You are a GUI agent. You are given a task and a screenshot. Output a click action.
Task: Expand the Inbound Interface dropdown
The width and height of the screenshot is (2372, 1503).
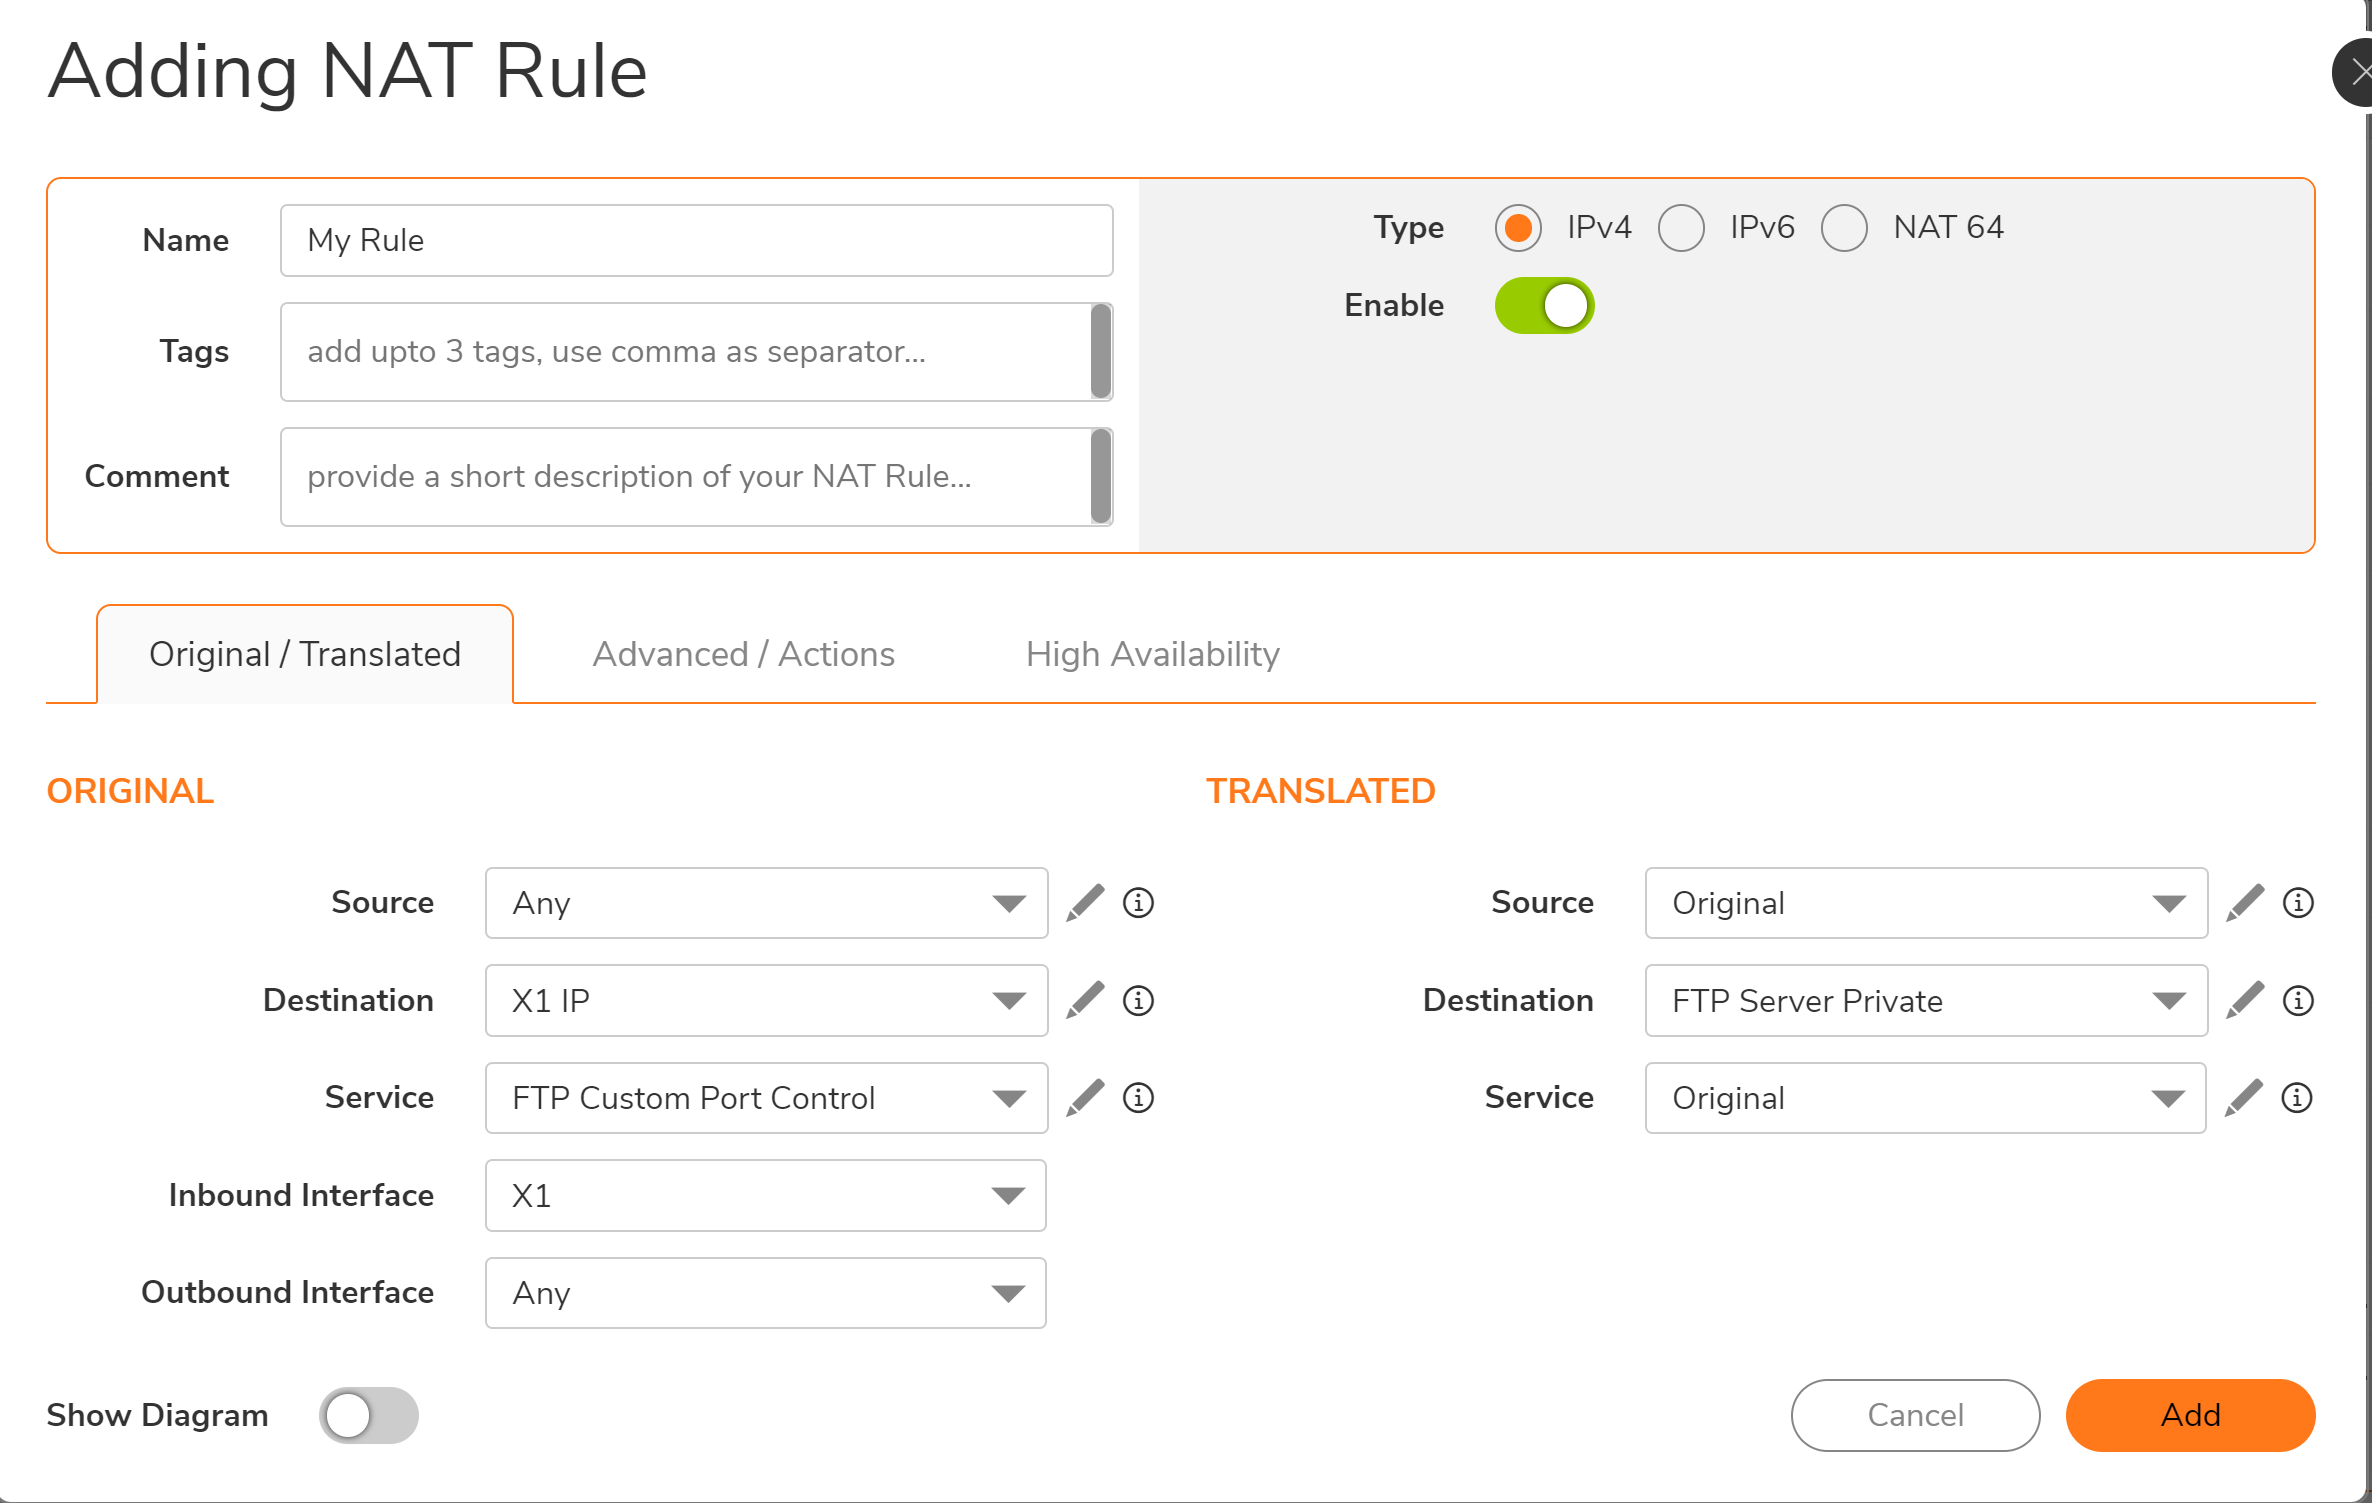(x=766, y=1195)
